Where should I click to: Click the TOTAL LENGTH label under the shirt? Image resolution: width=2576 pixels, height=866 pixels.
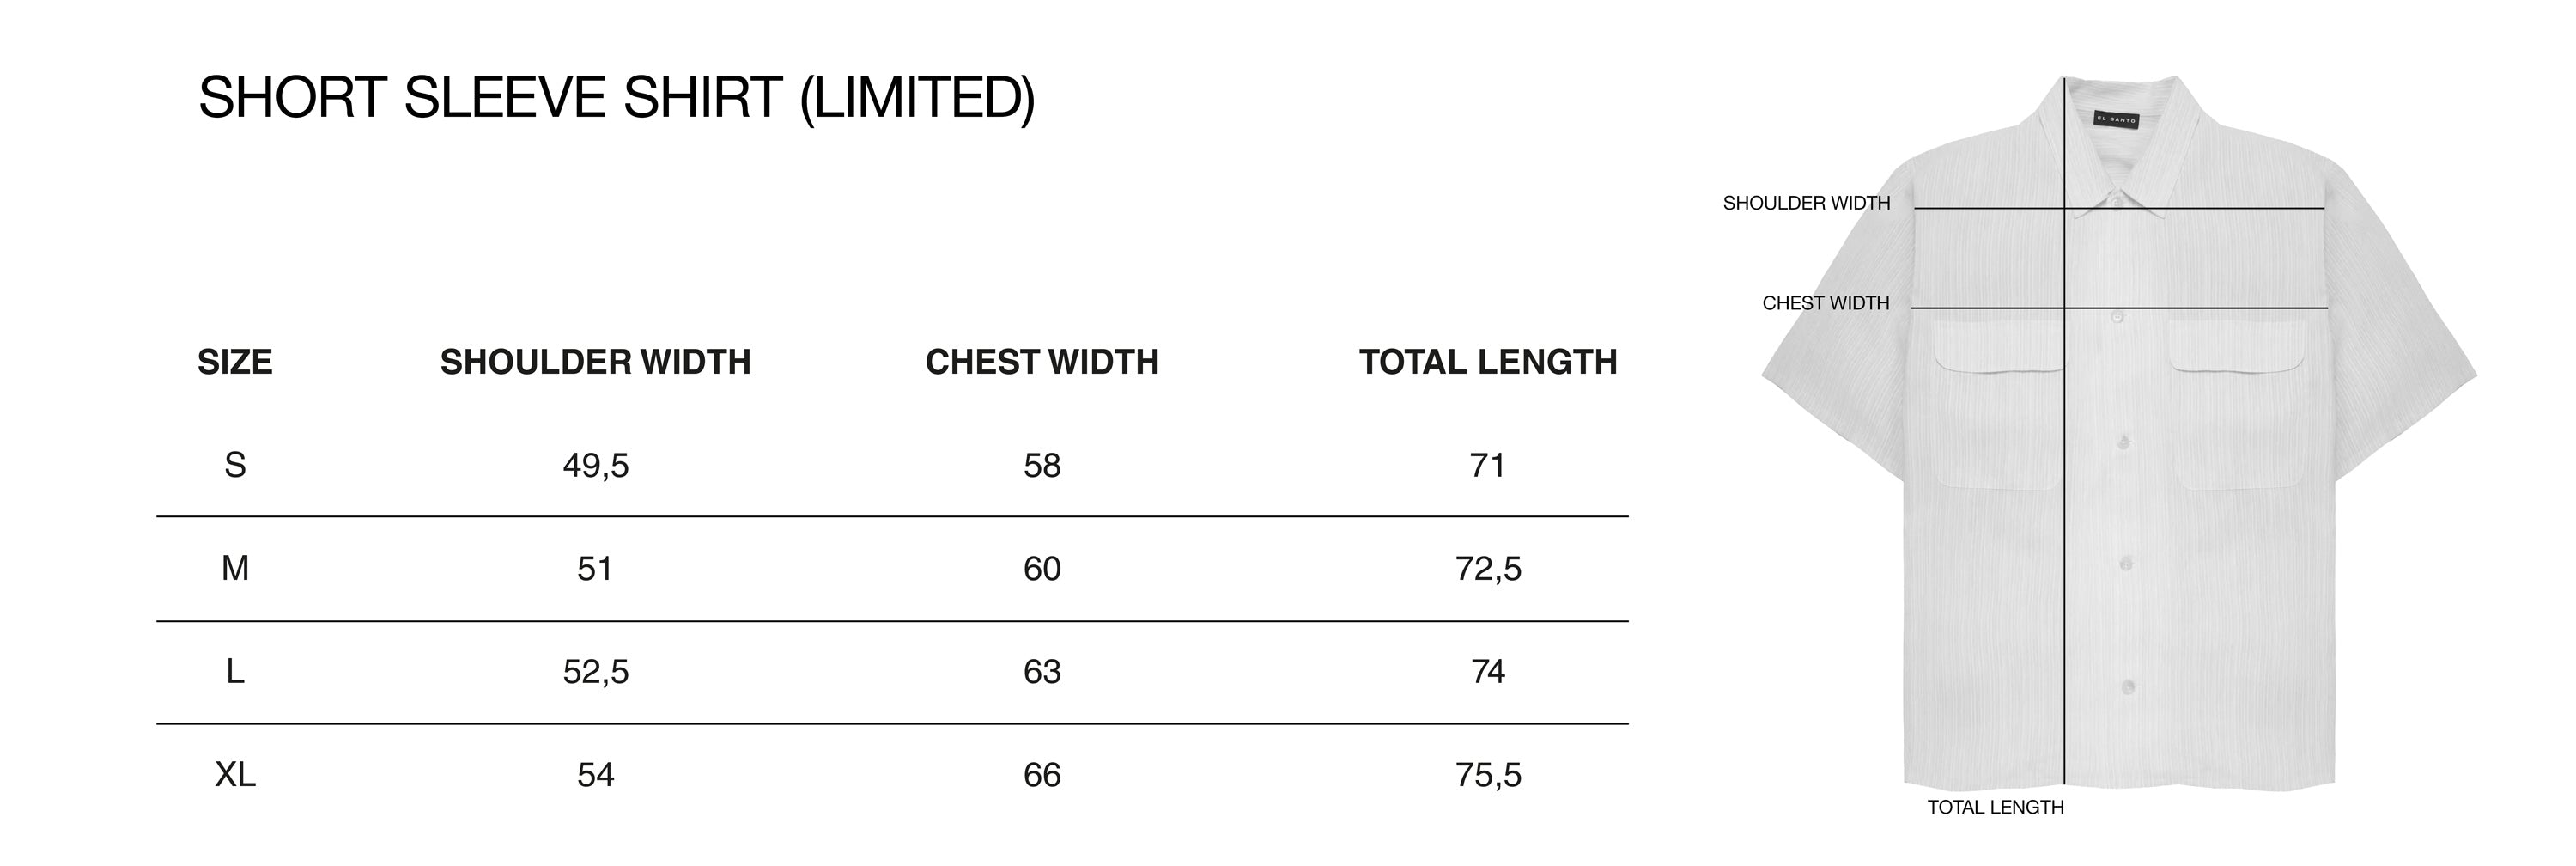[x=1995, y=807]
